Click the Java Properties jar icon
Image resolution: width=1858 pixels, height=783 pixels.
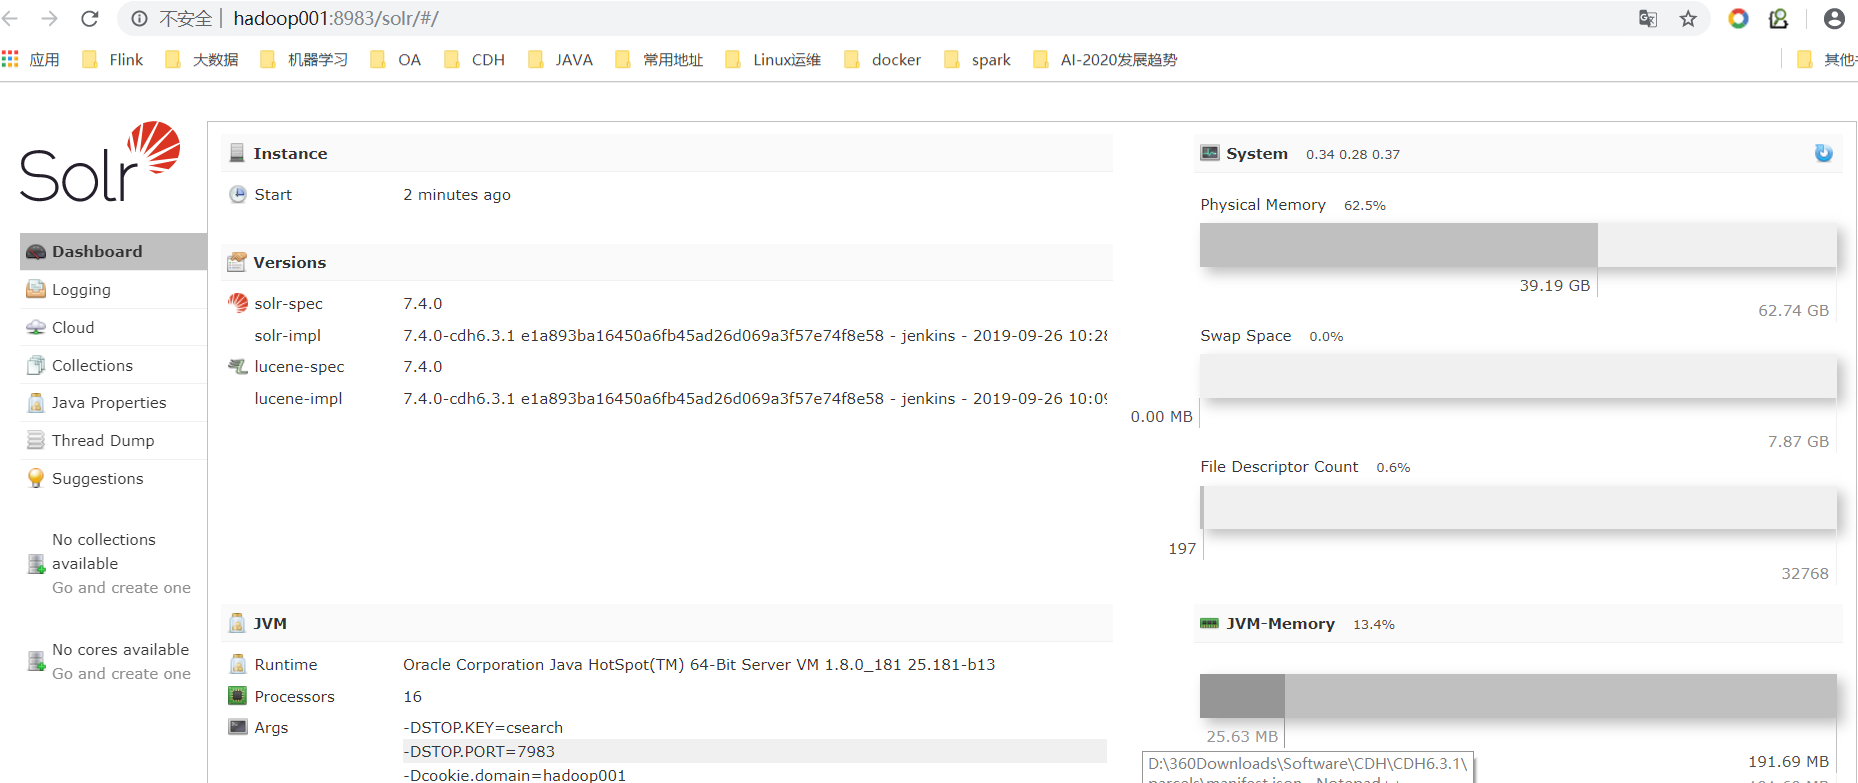tap(36, 403)
